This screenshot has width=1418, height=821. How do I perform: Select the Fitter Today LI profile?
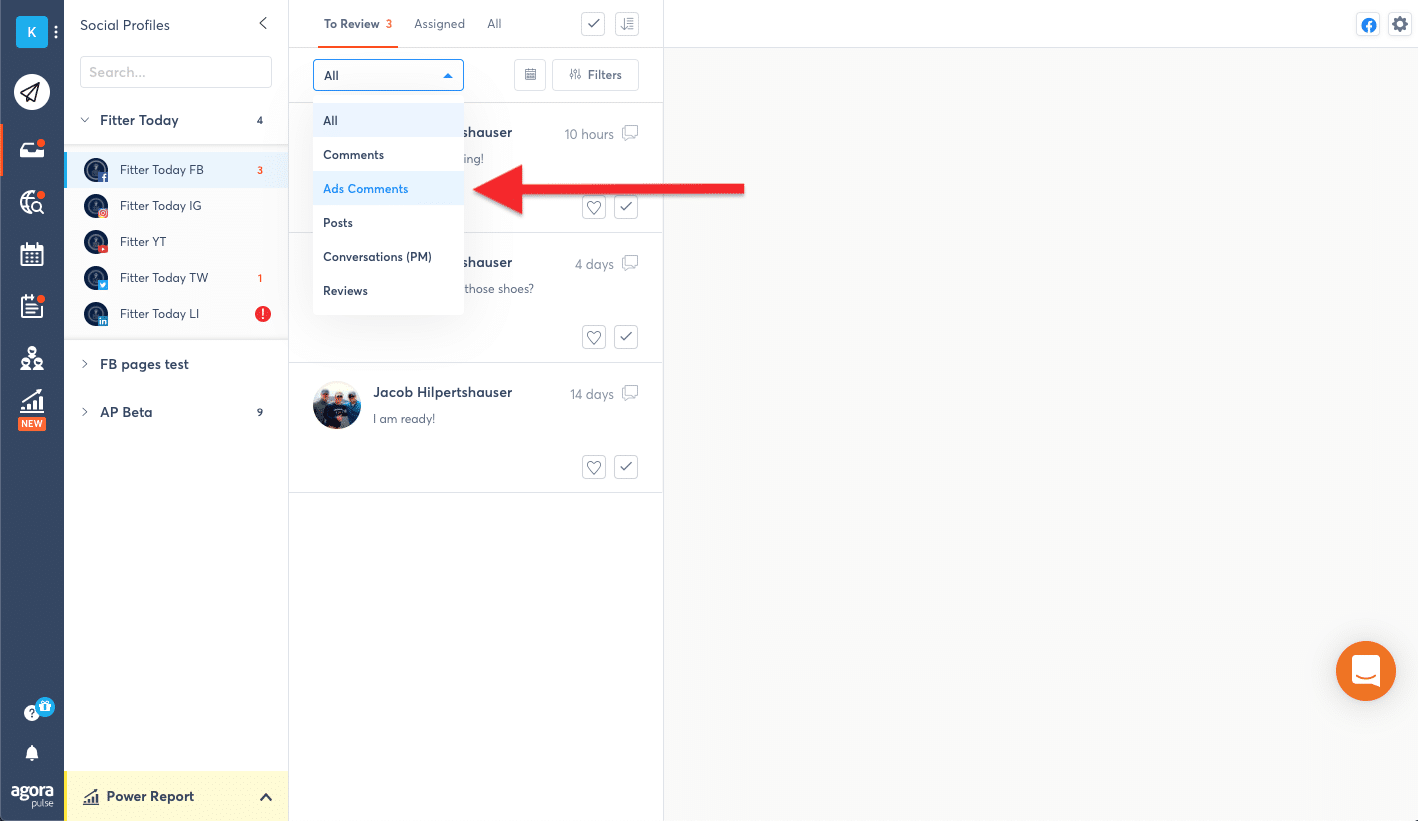176,314
